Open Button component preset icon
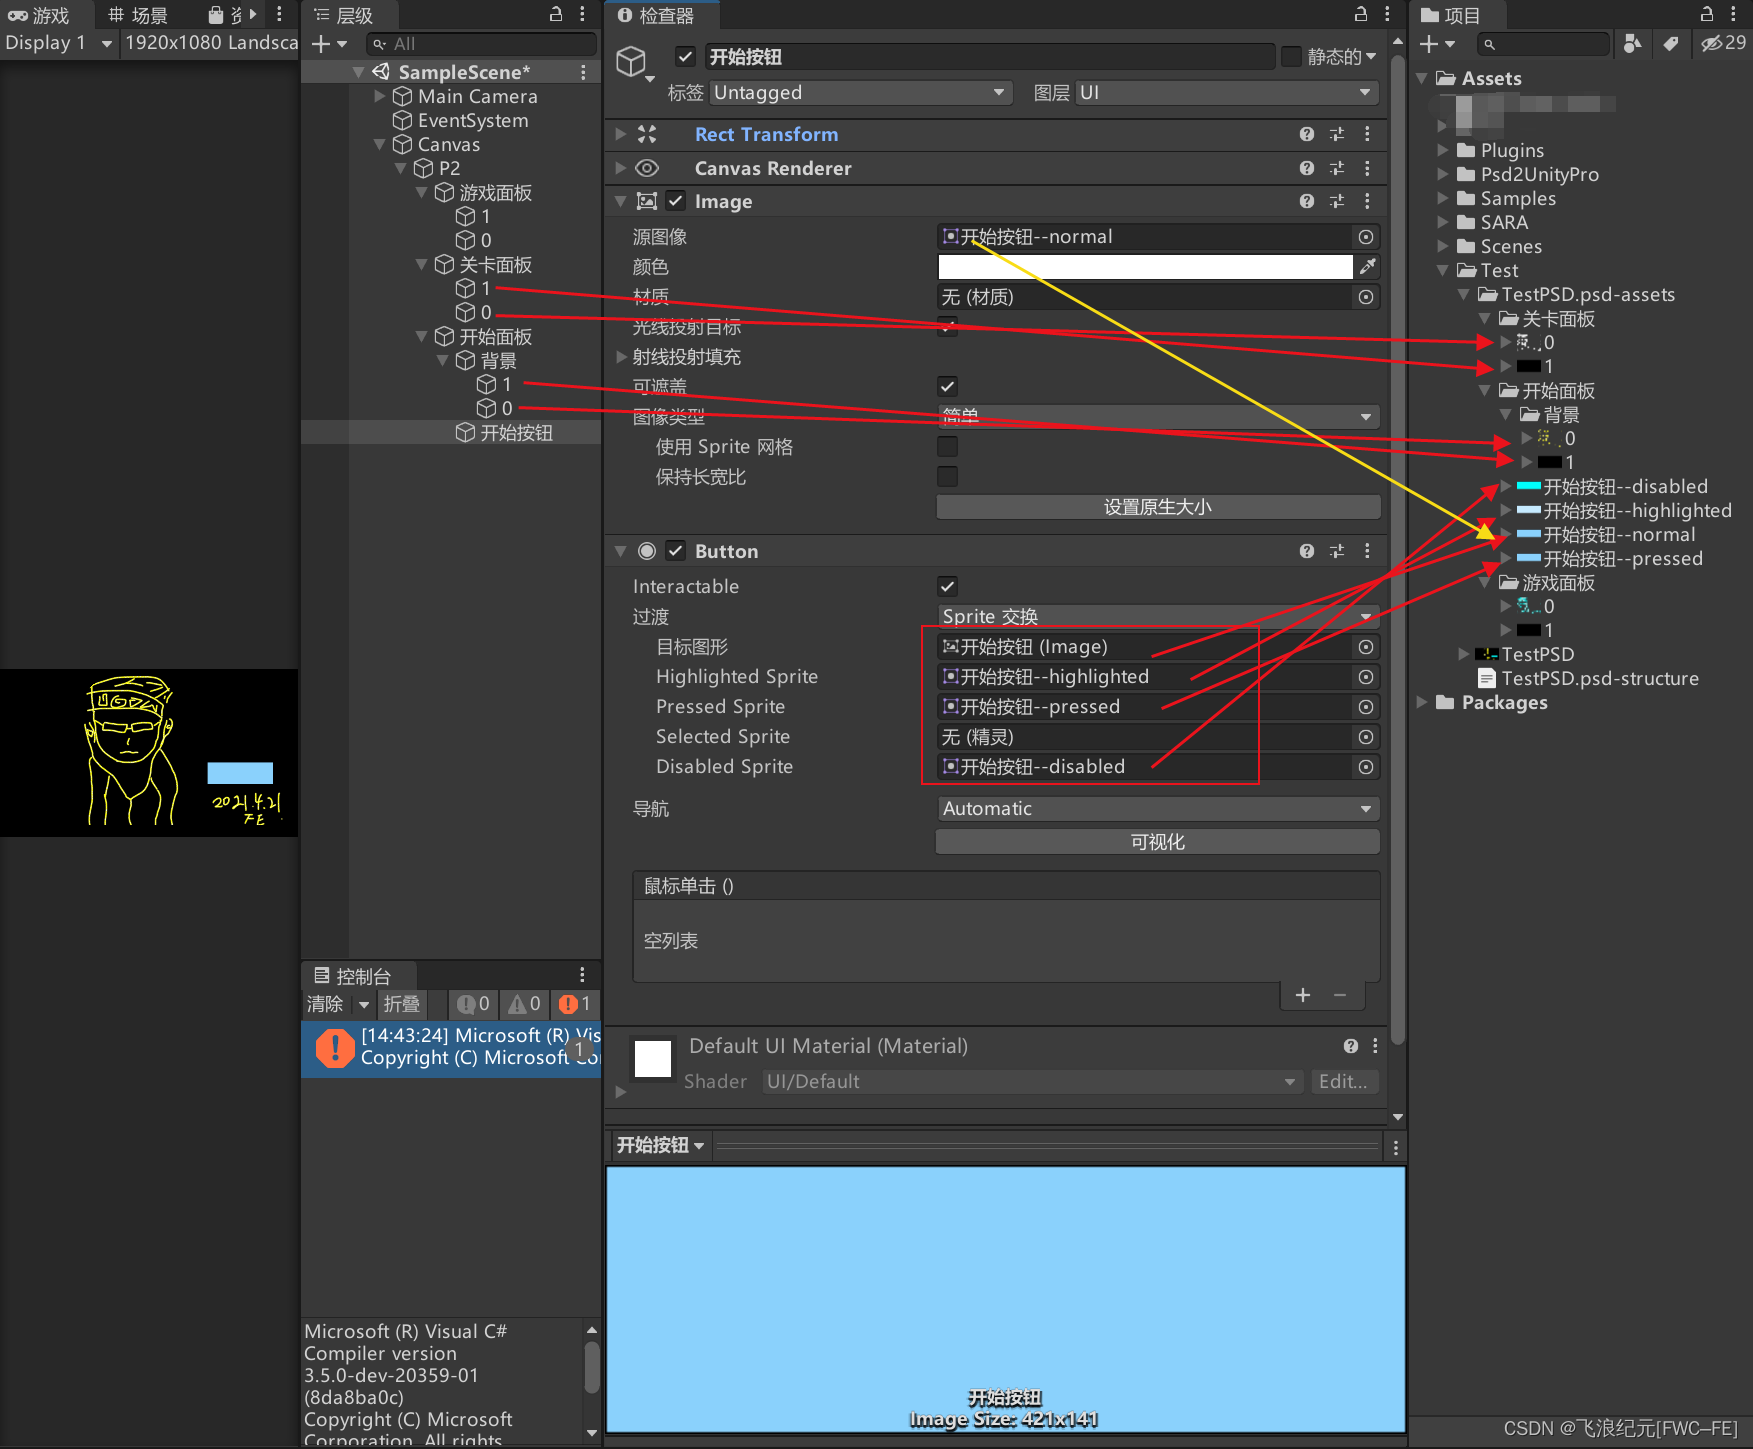1753x1449 pixels. (1337, 551)
